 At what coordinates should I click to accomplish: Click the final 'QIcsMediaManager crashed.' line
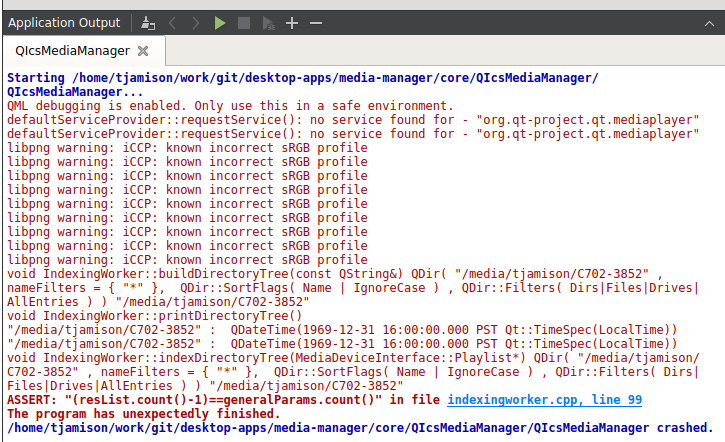(360, 428)
